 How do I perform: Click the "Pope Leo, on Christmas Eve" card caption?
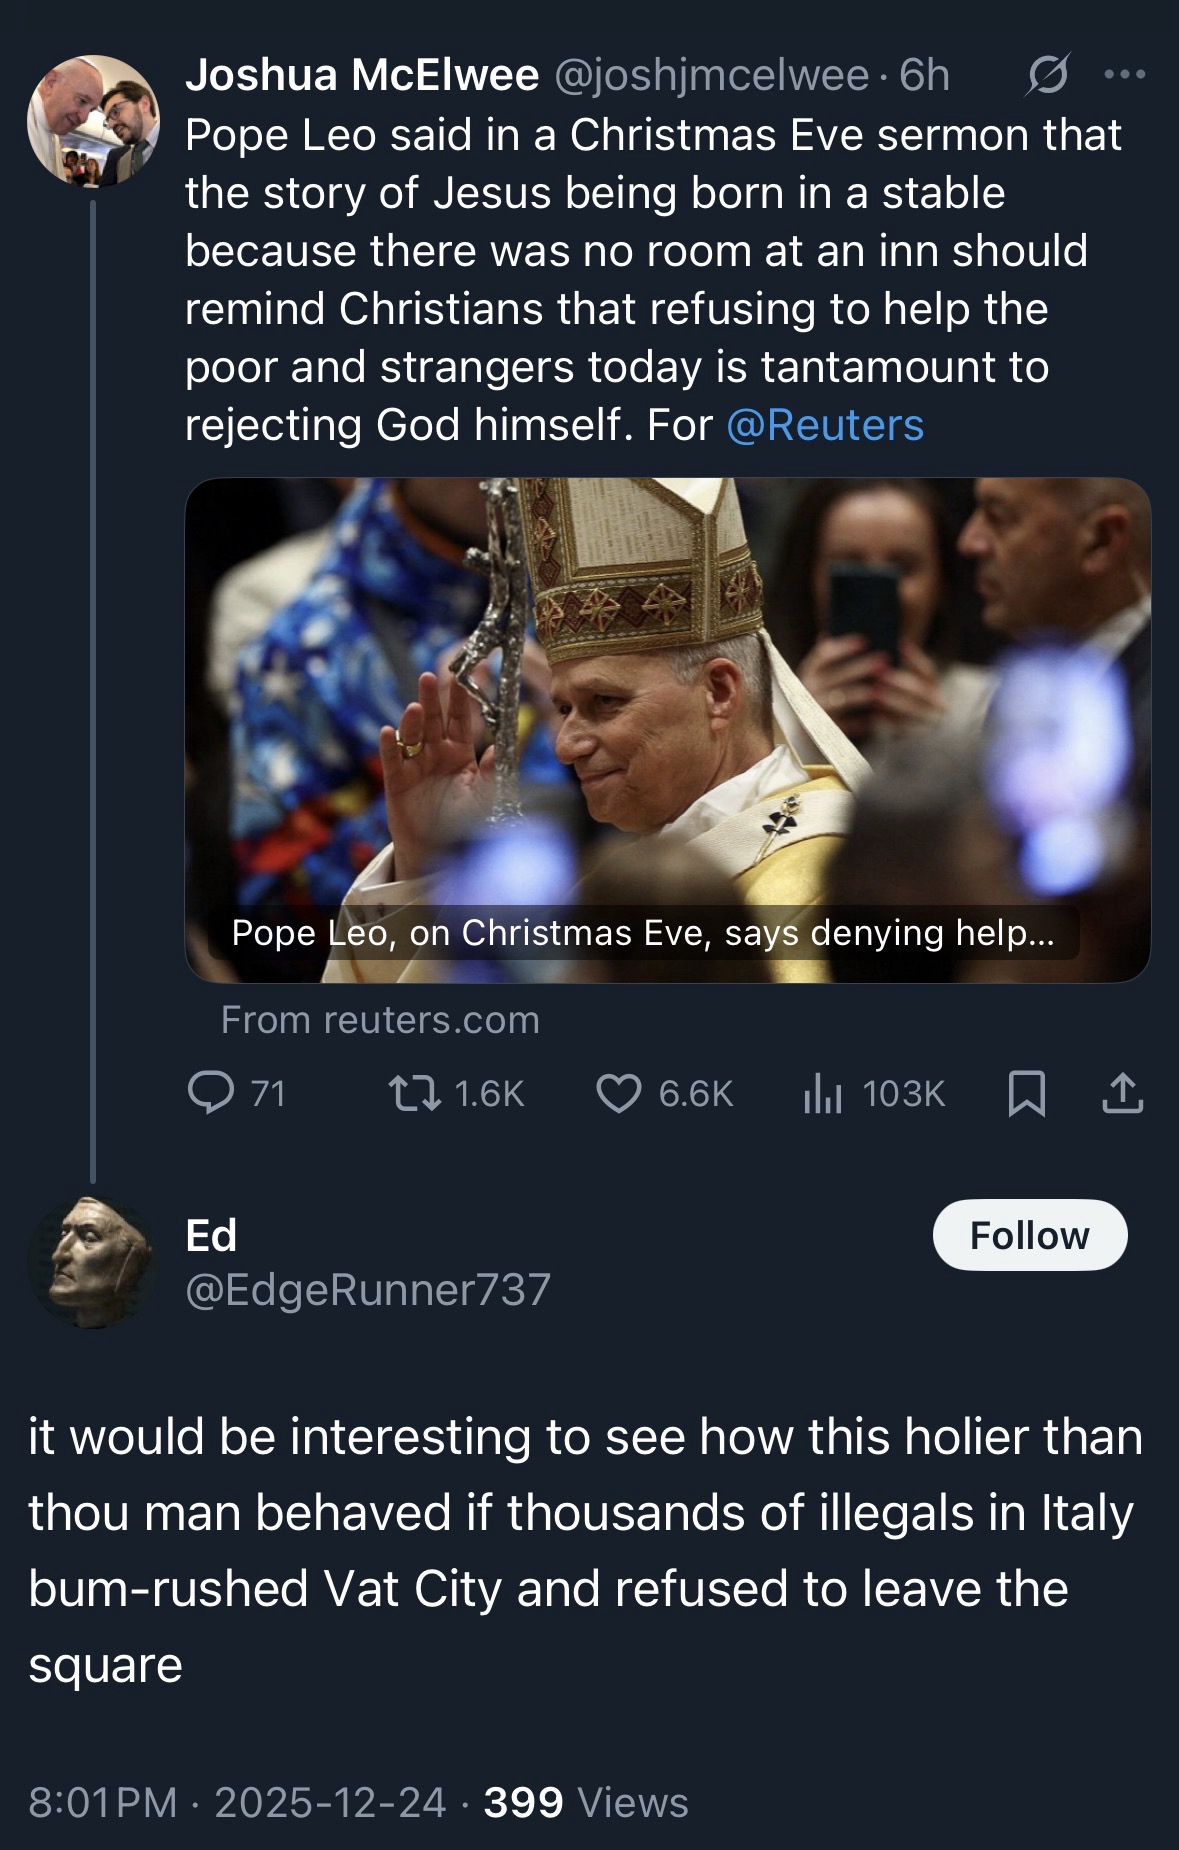click(x=642, y=933)
